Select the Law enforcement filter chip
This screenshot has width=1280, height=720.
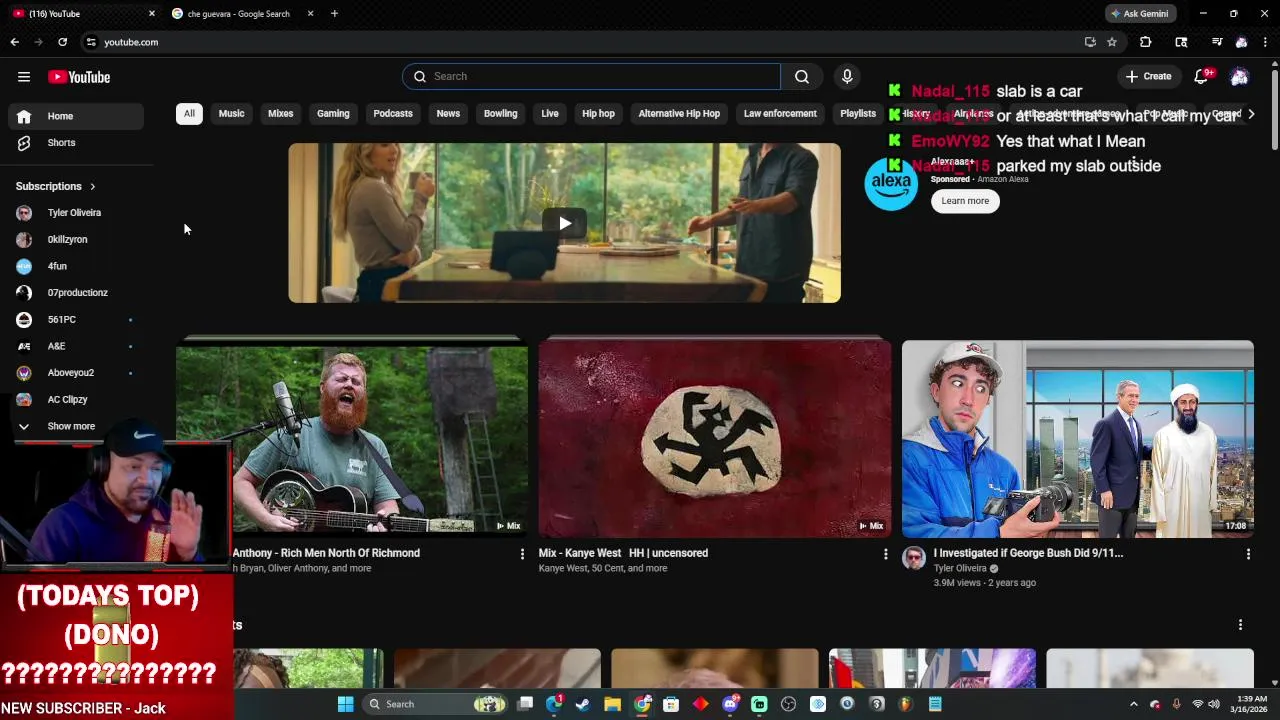point(780,114)
